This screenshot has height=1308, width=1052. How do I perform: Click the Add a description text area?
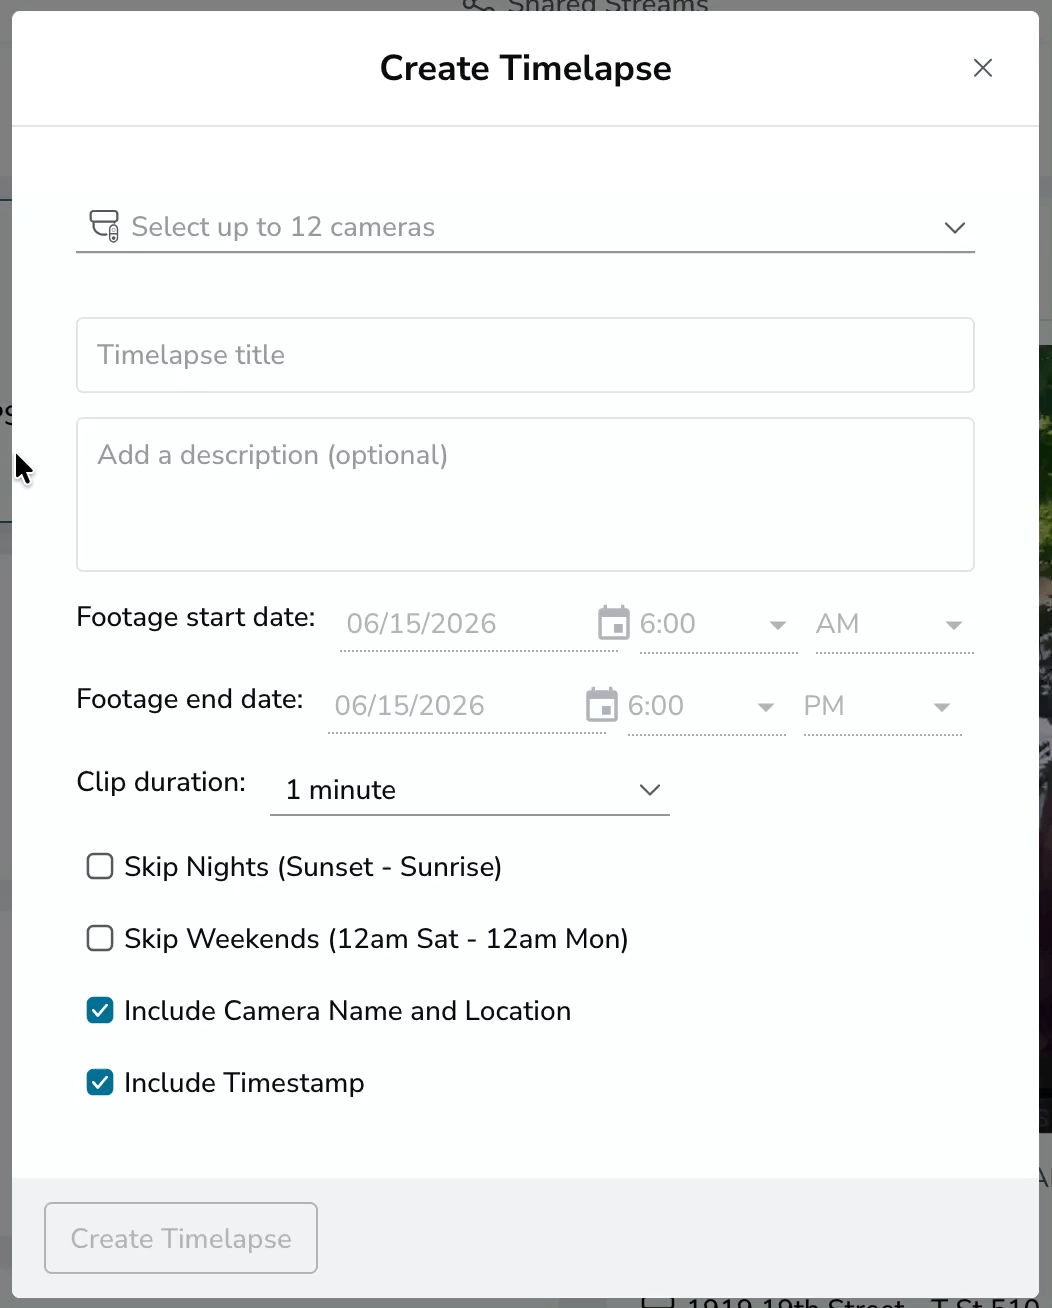point(525,494)
